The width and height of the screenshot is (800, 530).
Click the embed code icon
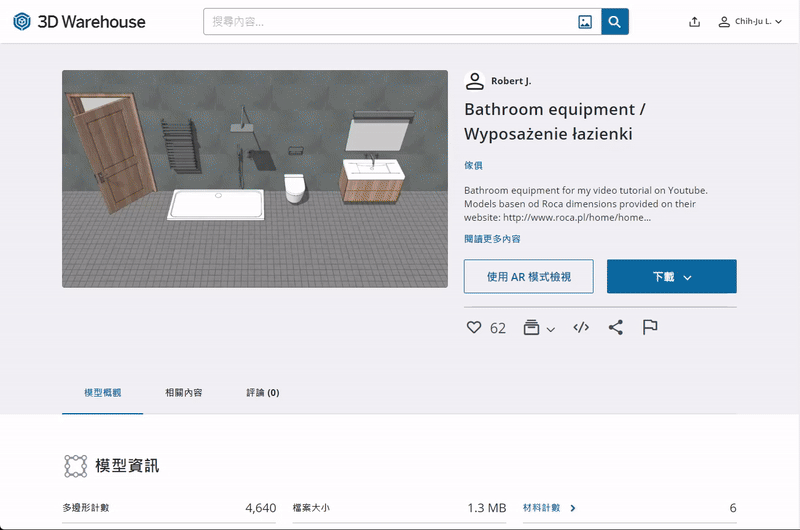click(581, 327)
